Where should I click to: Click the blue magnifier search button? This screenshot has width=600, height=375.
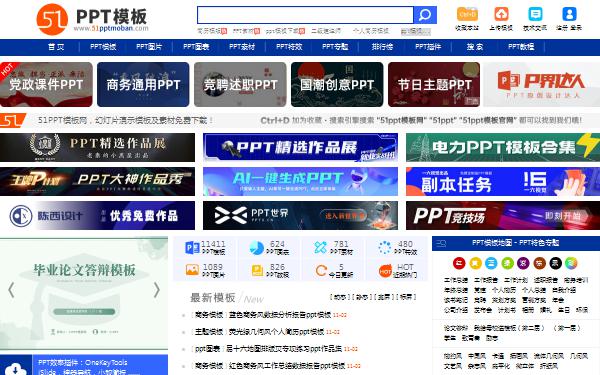[x=425, y=15]
